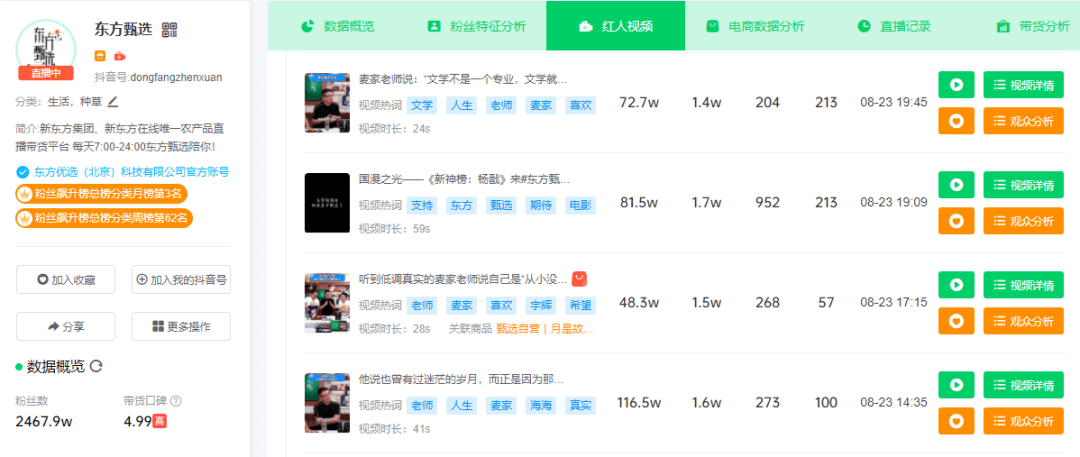This screenshot has height=457, width=1080.
Task: Play the 48.3w video with green button
Action: click(956, 285)
